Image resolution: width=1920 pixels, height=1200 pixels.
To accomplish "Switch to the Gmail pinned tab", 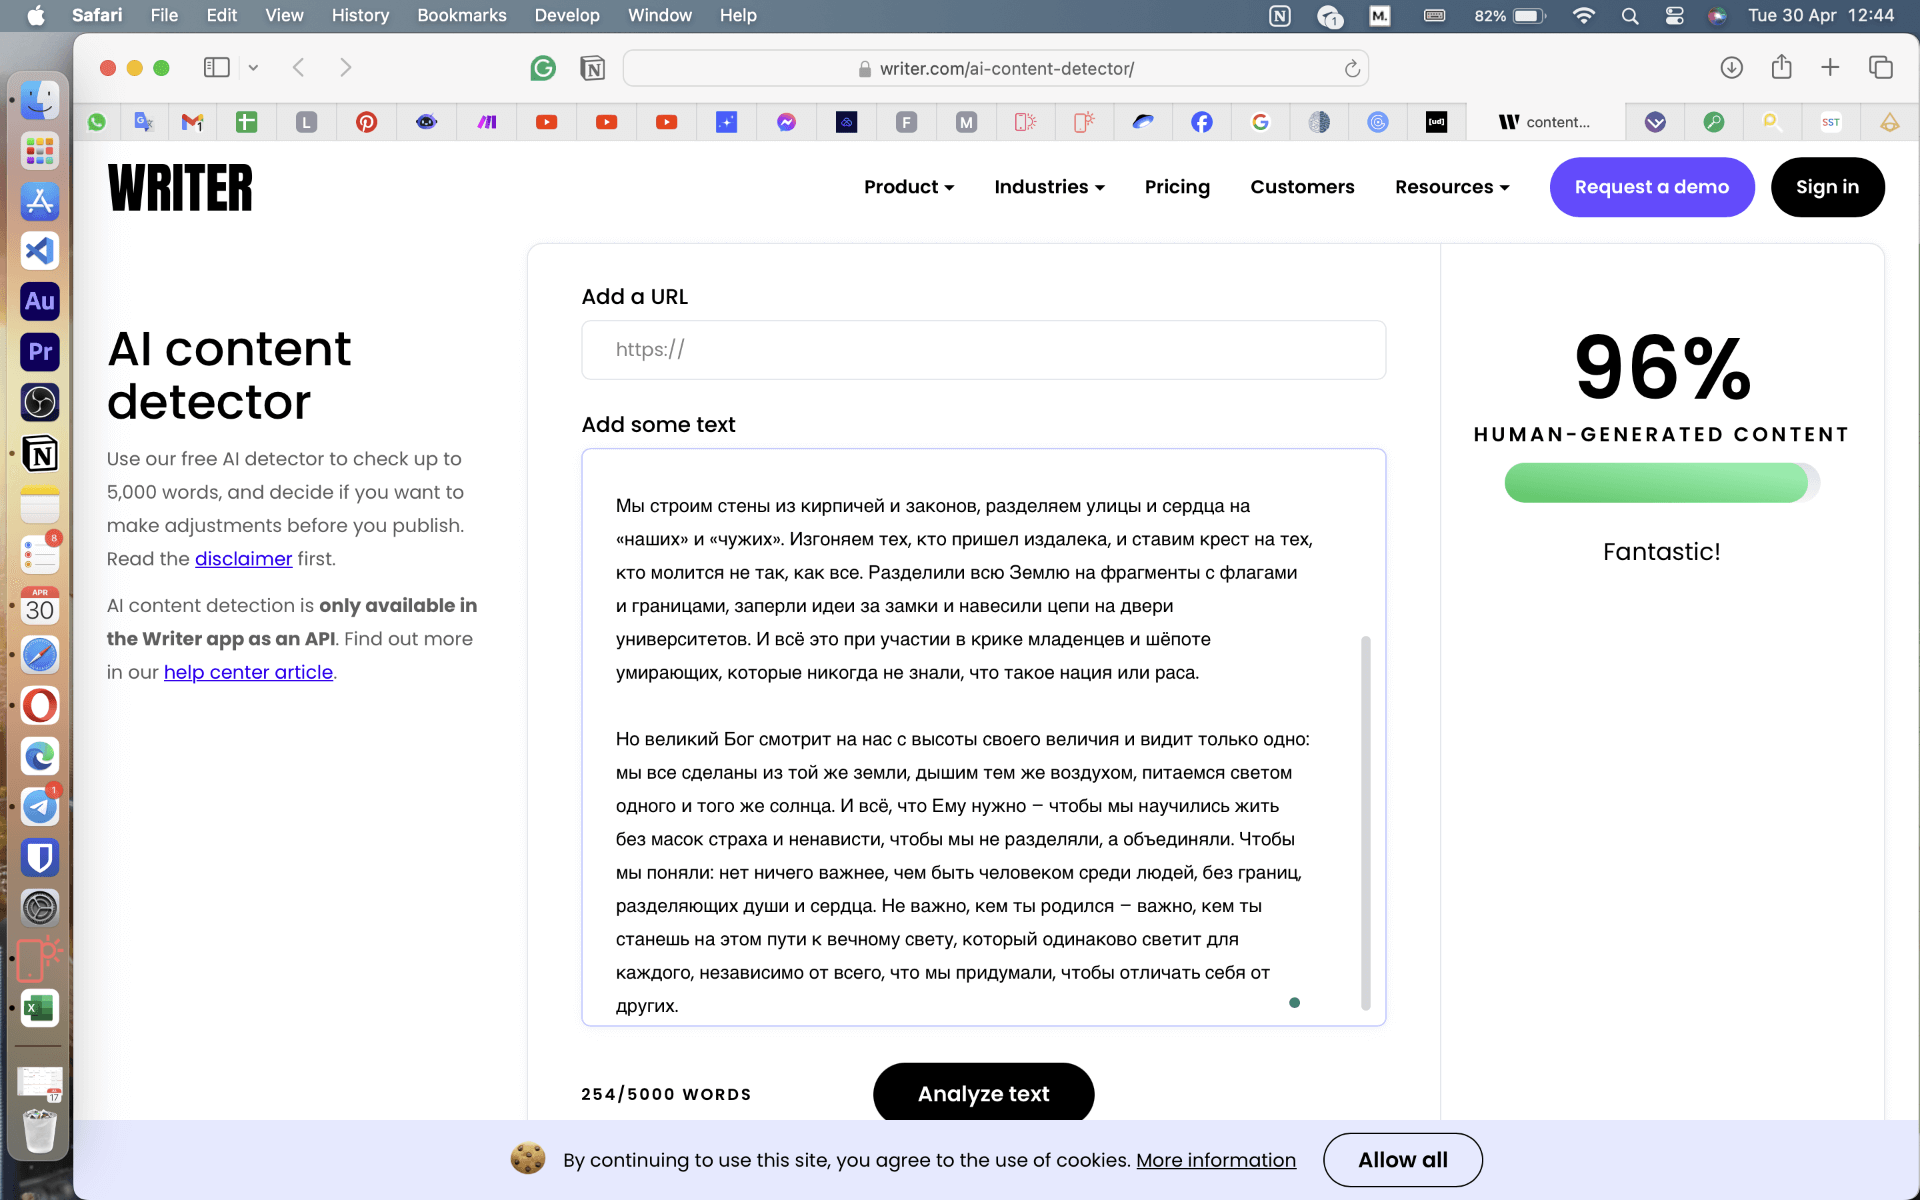I will coord(192,122).
